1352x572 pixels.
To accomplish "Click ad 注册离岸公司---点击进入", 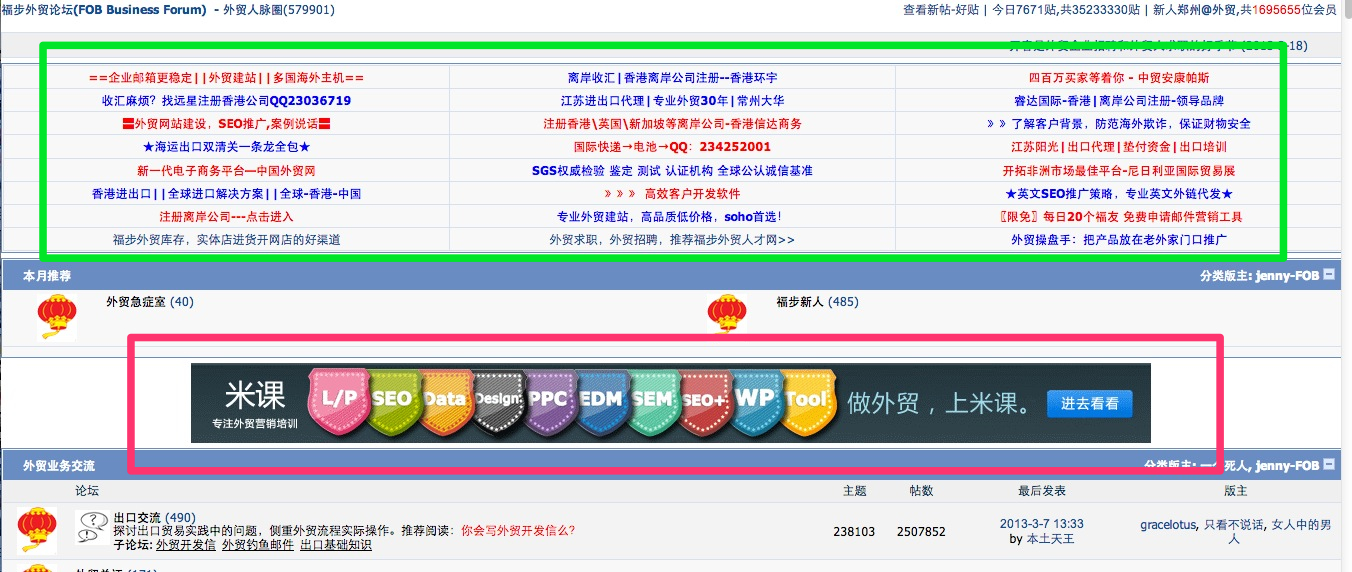I will (226, 217).
